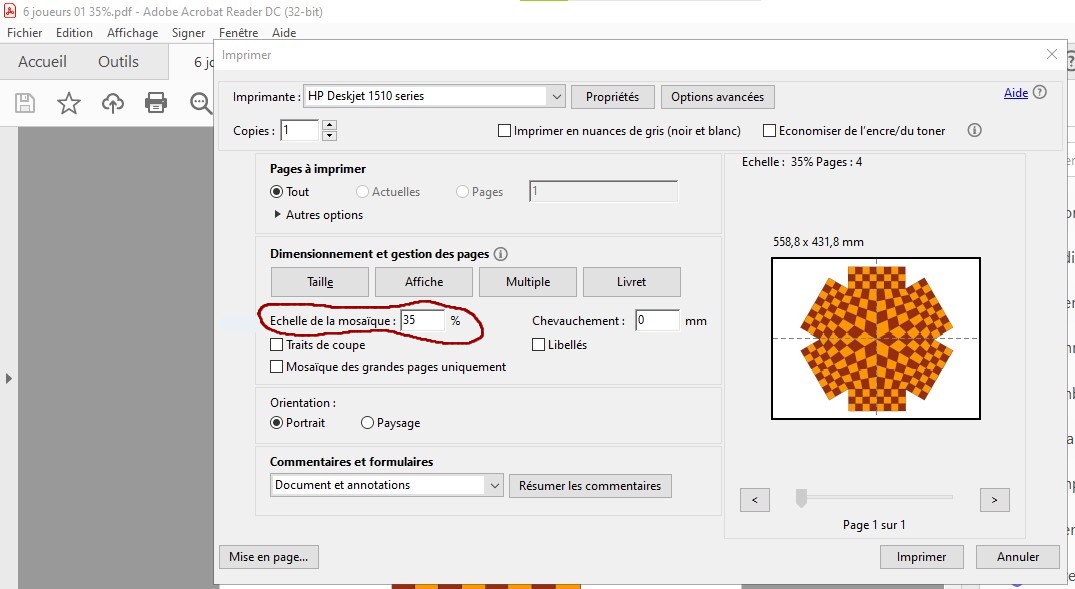
Task: Click the Propriétés button
Action: [x=612, y=97]
